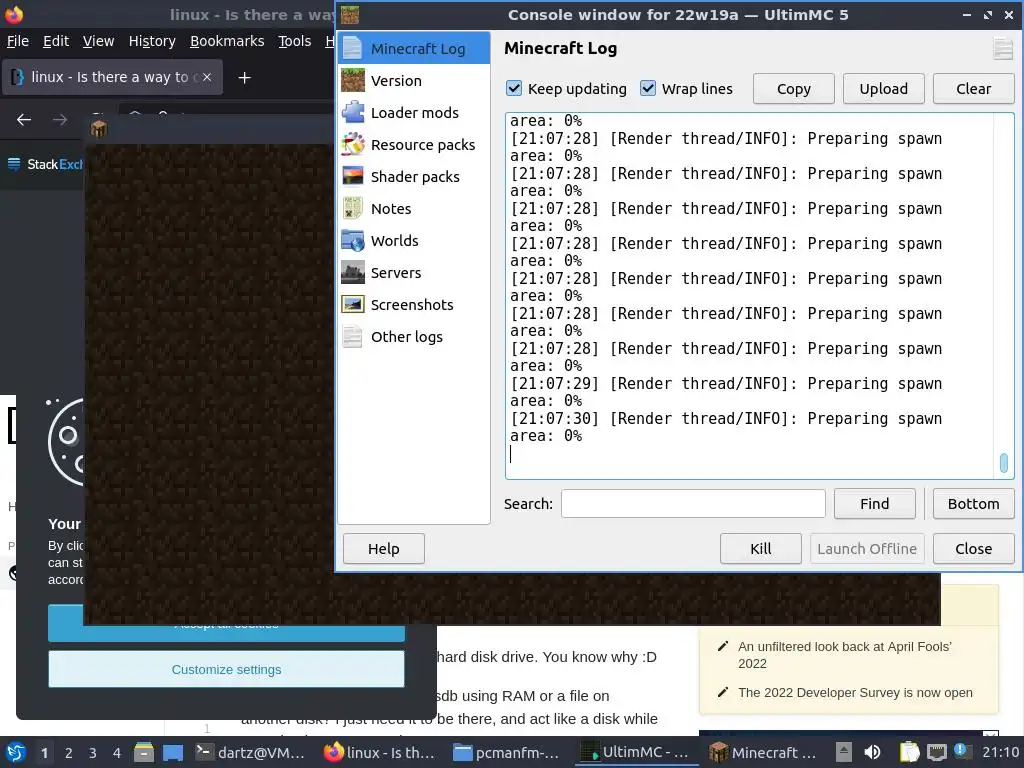The width and height of the screenshot is (1024, 768).
Task: Click the Firefox forward arrow
Action: [x=60, y=120]
